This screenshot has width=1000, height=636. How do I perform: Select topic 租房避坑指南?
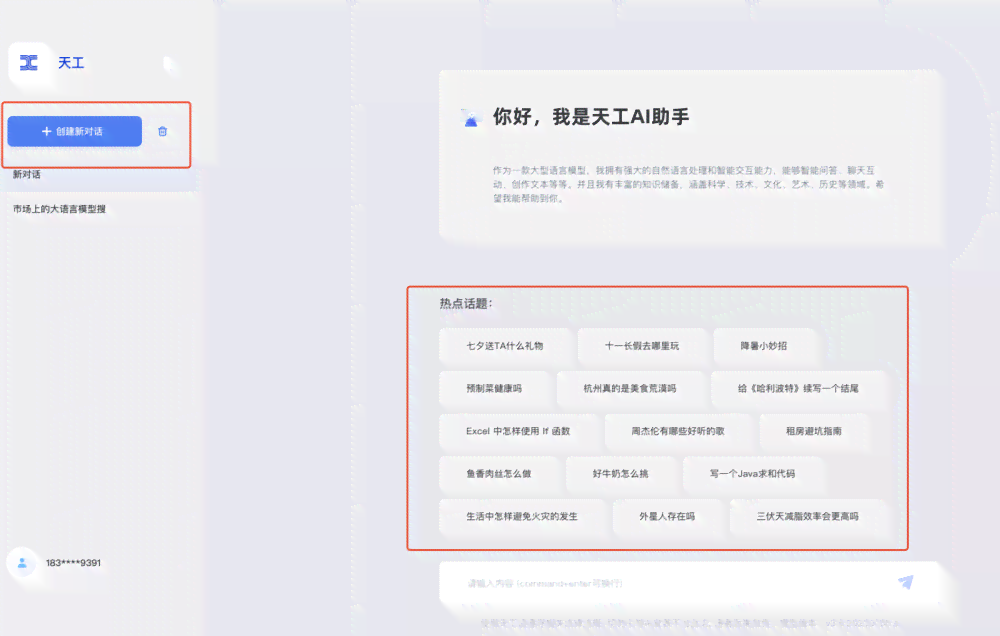pyautogui.click(x=814, y=431)
